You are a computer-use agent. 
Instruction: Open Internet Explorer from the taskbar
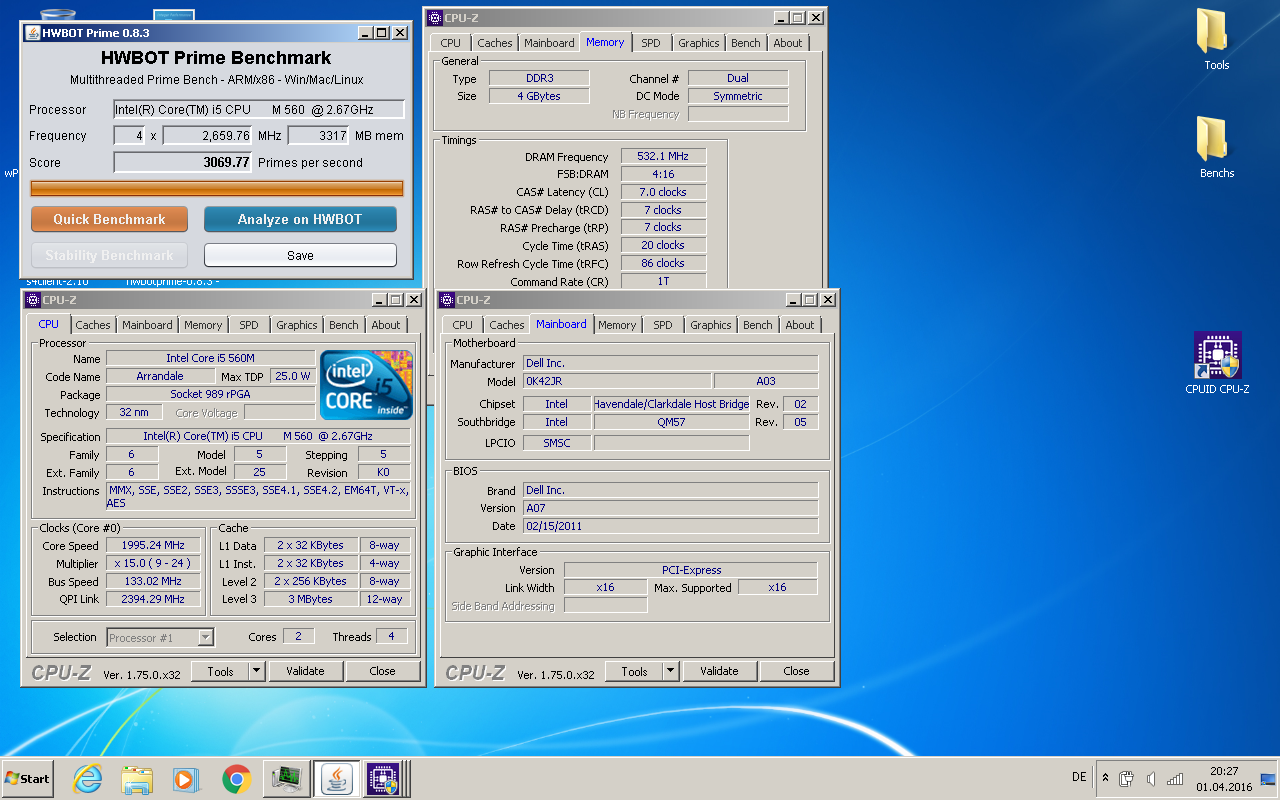(87, 779)
